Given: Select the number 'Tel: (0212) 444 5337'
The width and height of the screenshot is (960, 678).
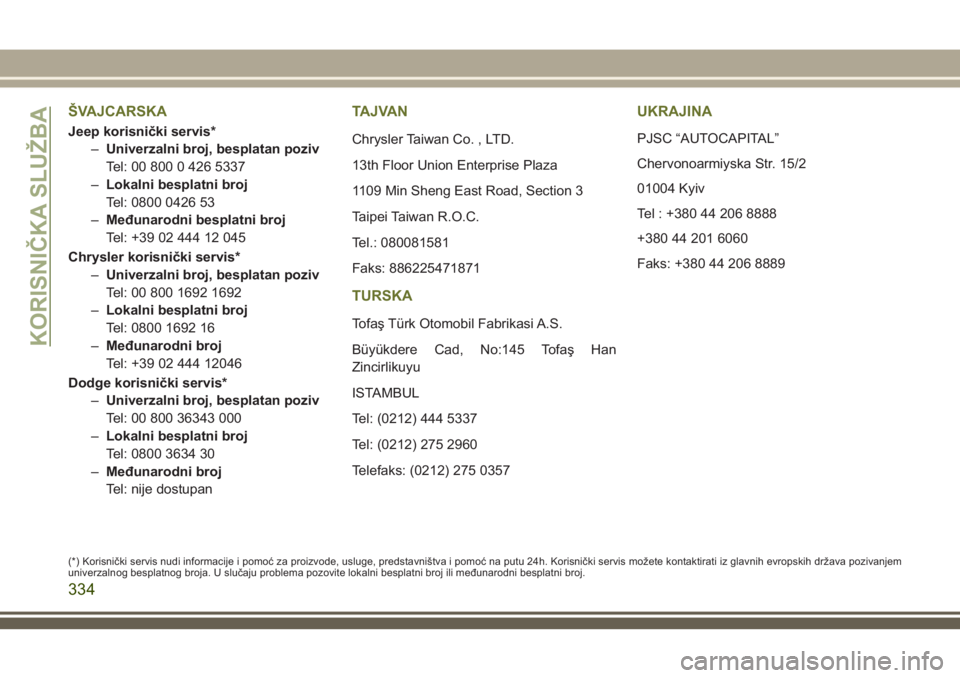Looking at the screenshot, I should 414,418.
